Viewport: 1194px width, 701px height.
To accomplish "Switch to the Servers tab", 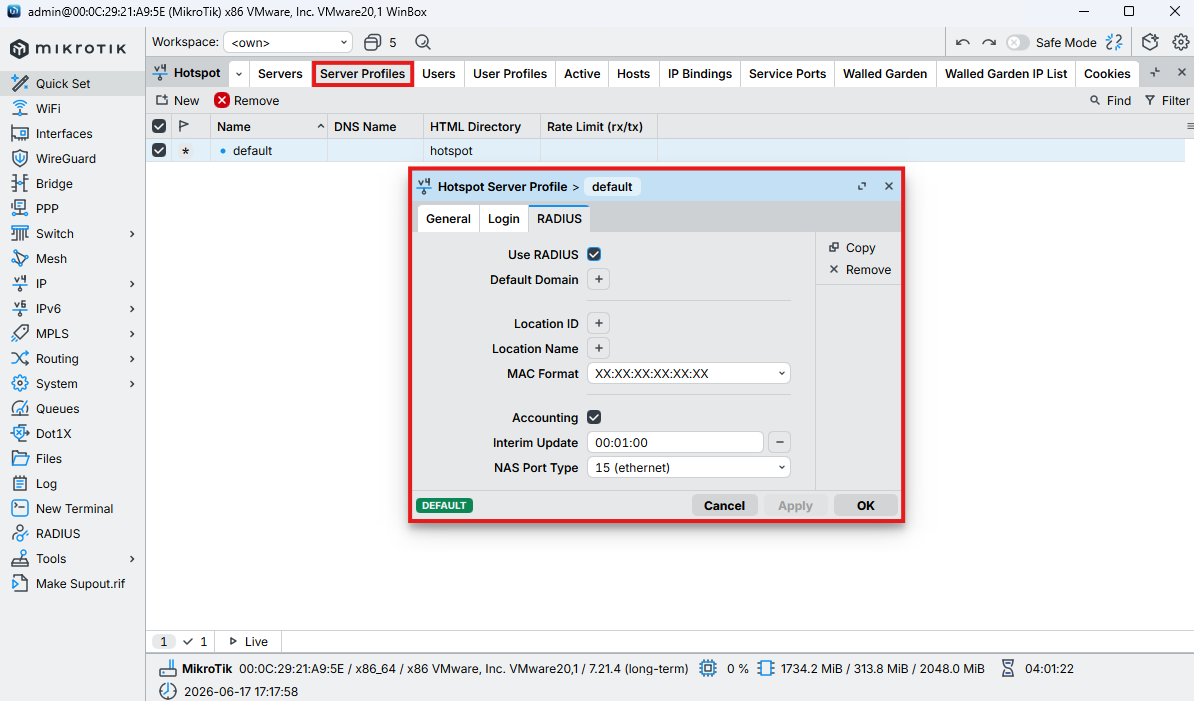I will click(279, 74).
